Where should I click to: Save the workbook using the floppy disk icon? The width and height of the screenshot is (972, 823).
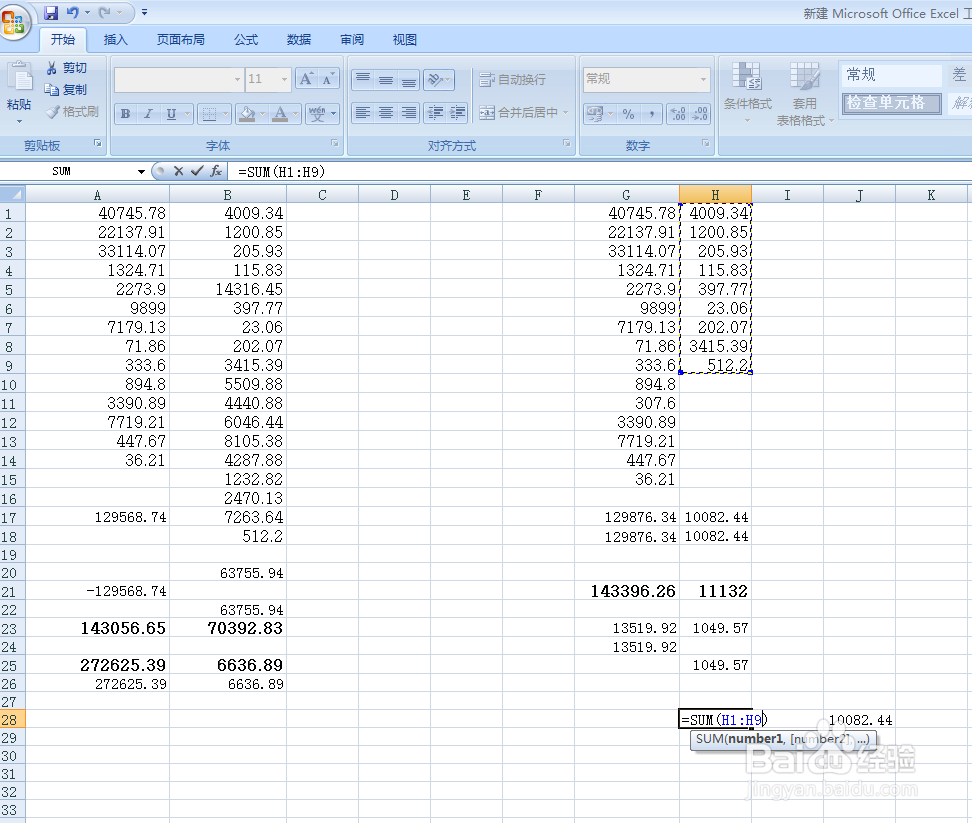pos(51,12)
